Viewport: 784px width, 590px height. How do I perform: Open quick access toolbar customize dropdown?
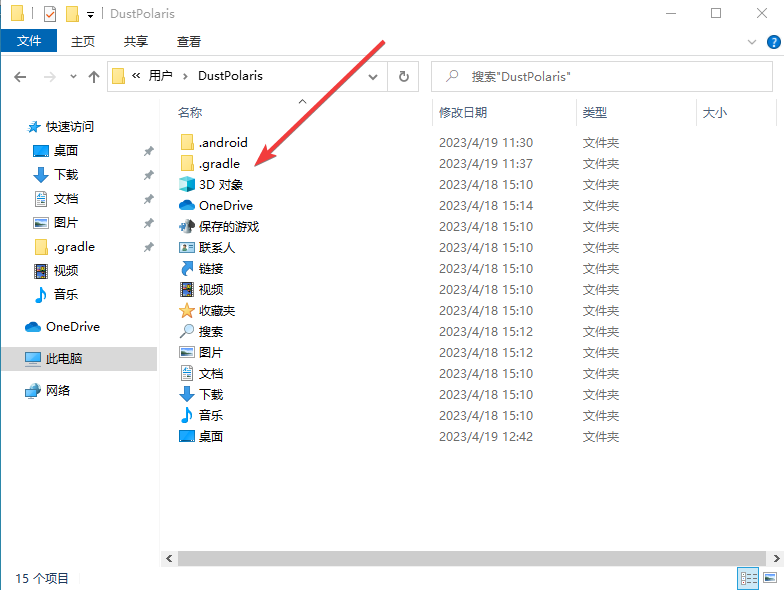point(90,15)
